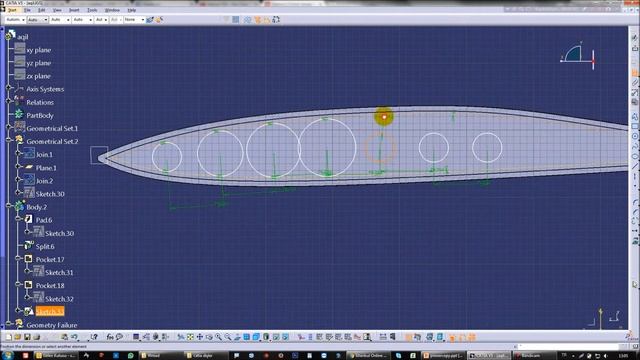Select "Join.1" in the tree
Viewport: 640px width, 360px height.
(44, 155)
